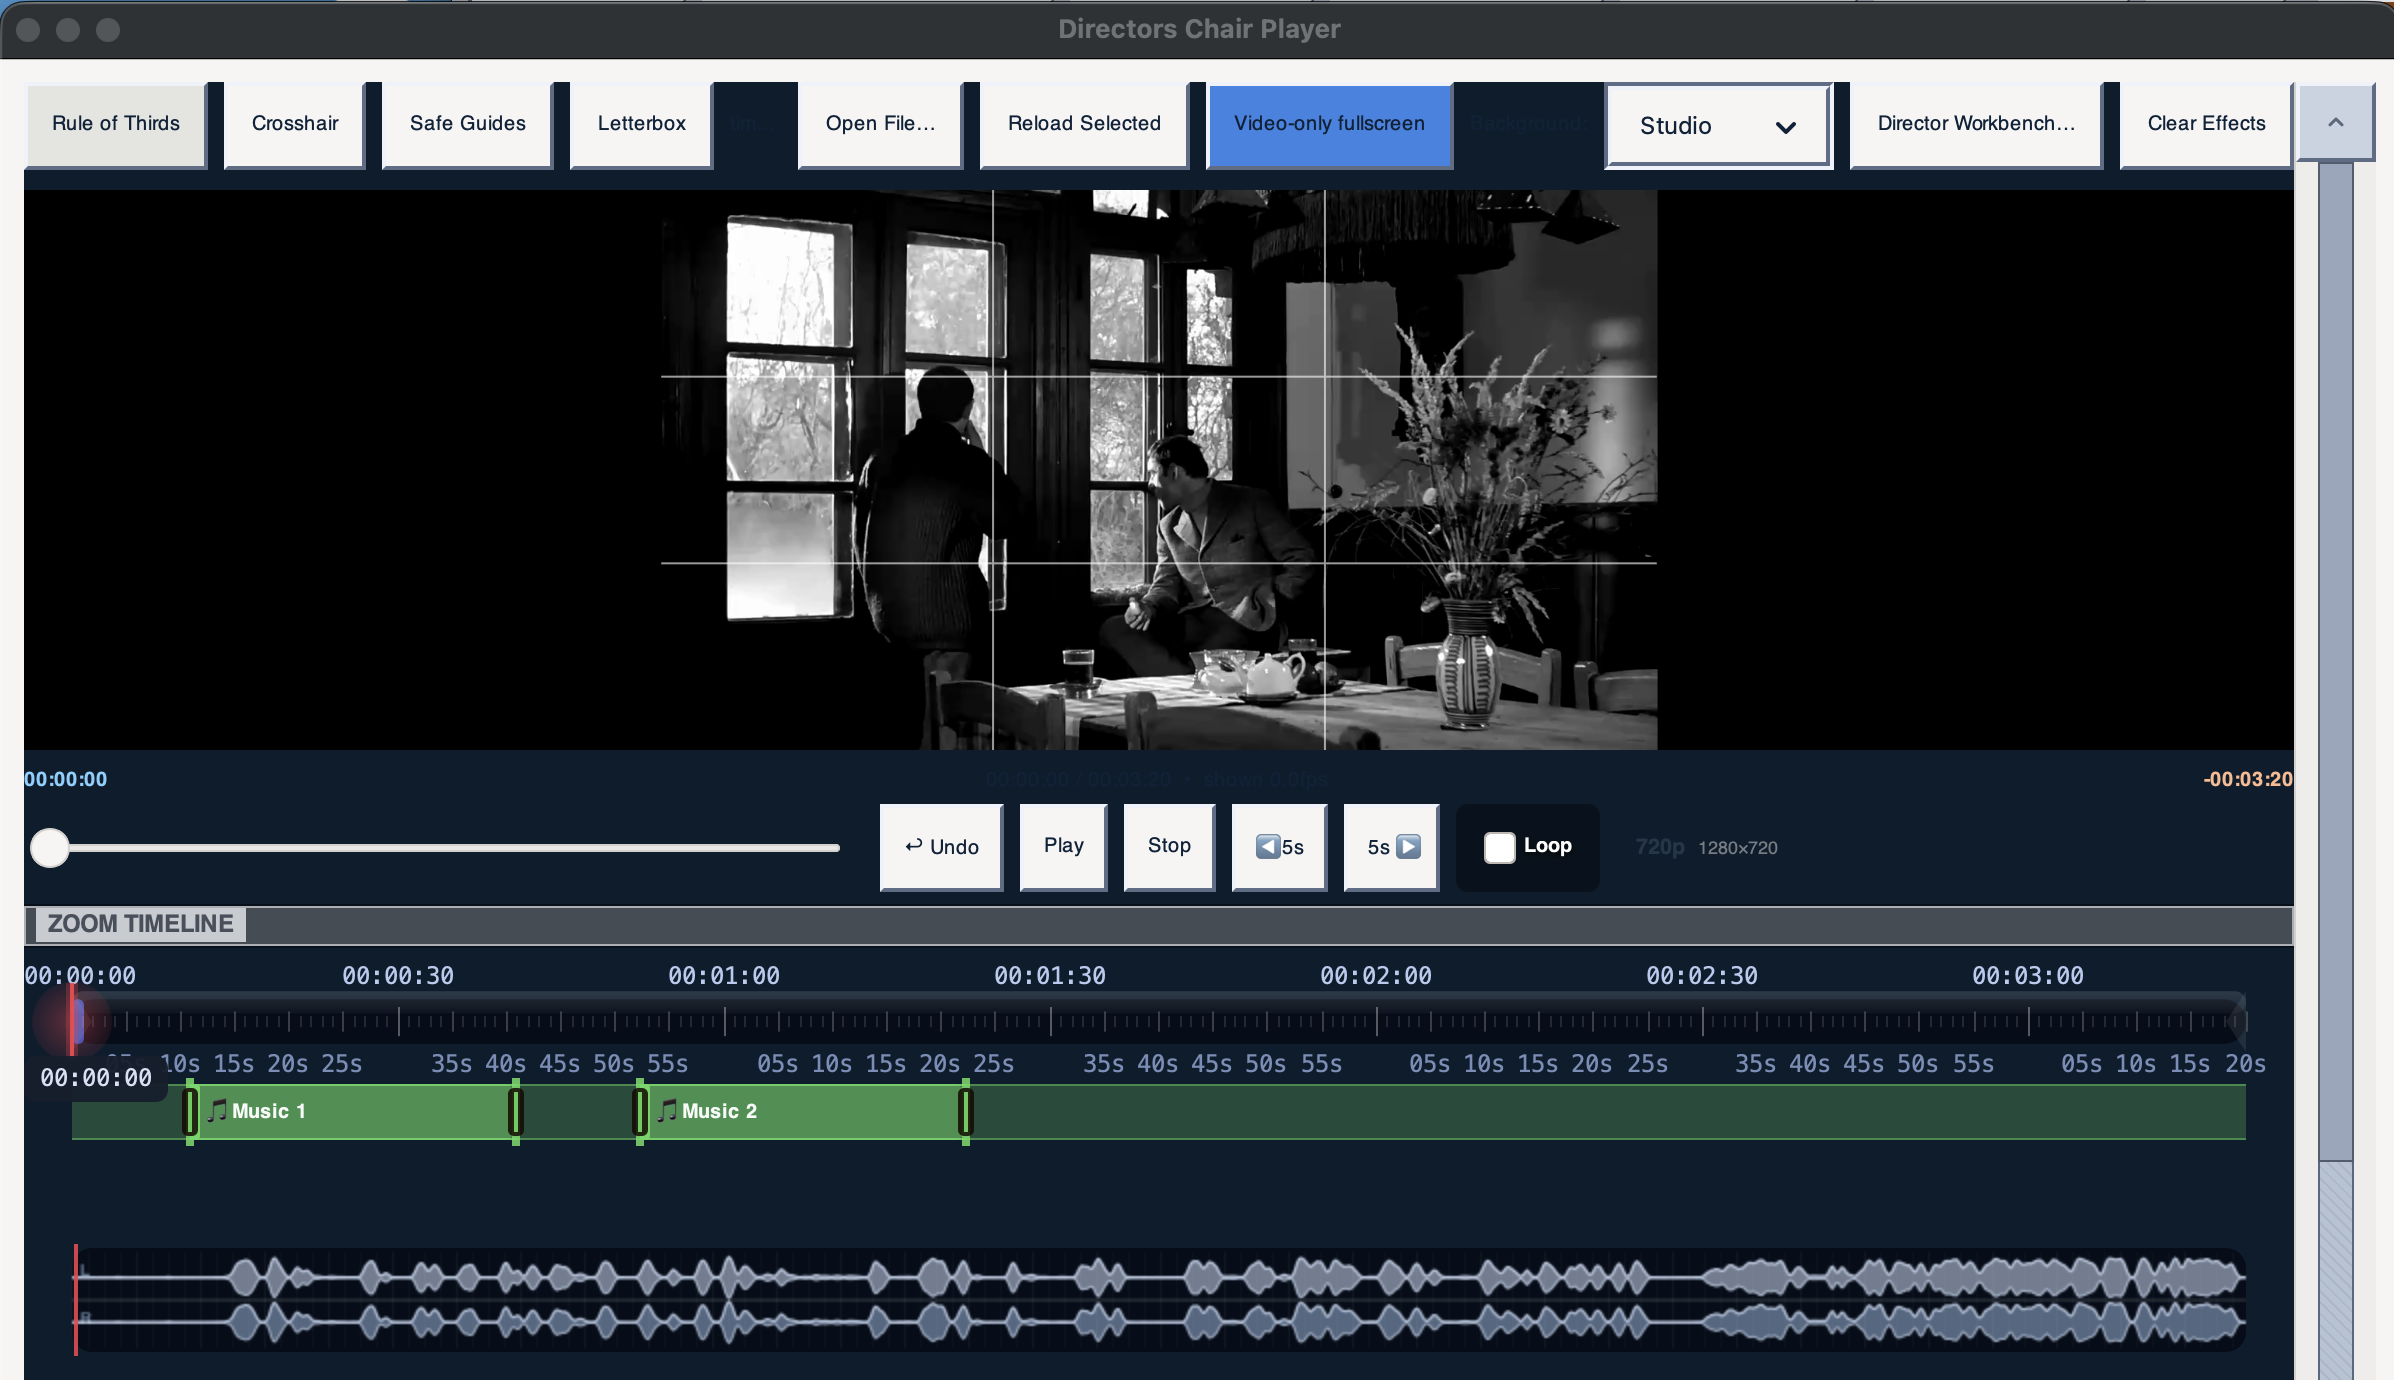This screenshot has height=1380, width=2394.
Task: Turn on Safe Guides
Action: (x=467, y=124)
